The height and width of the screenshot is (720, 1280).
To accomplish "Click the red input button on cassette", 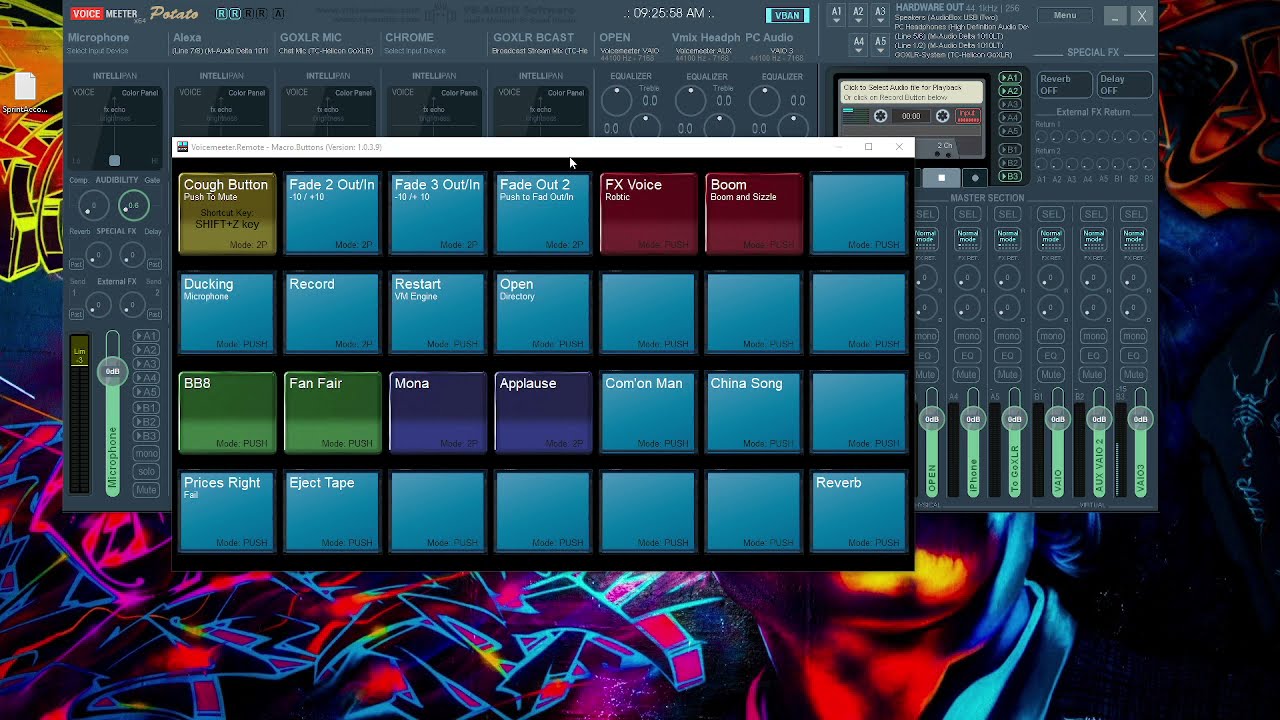I will [968, 116].
